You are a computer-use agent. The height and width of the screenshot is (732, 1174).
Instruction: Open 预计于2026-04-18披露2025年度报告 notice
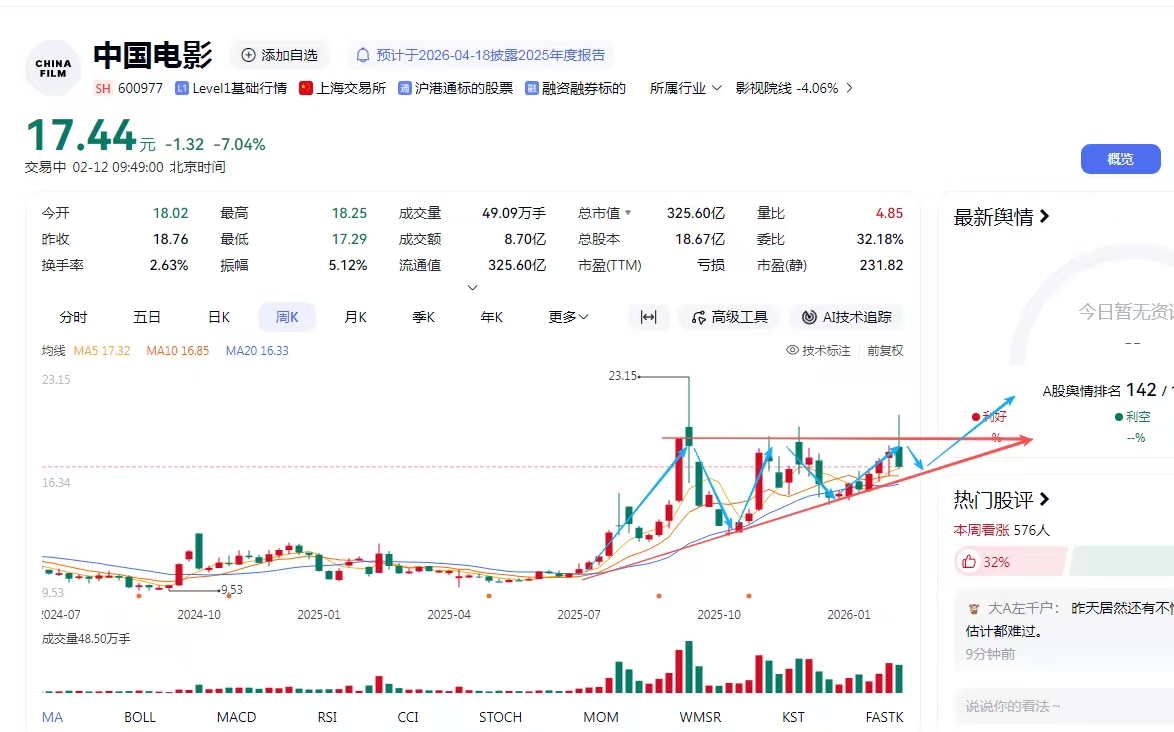(481, 55)
